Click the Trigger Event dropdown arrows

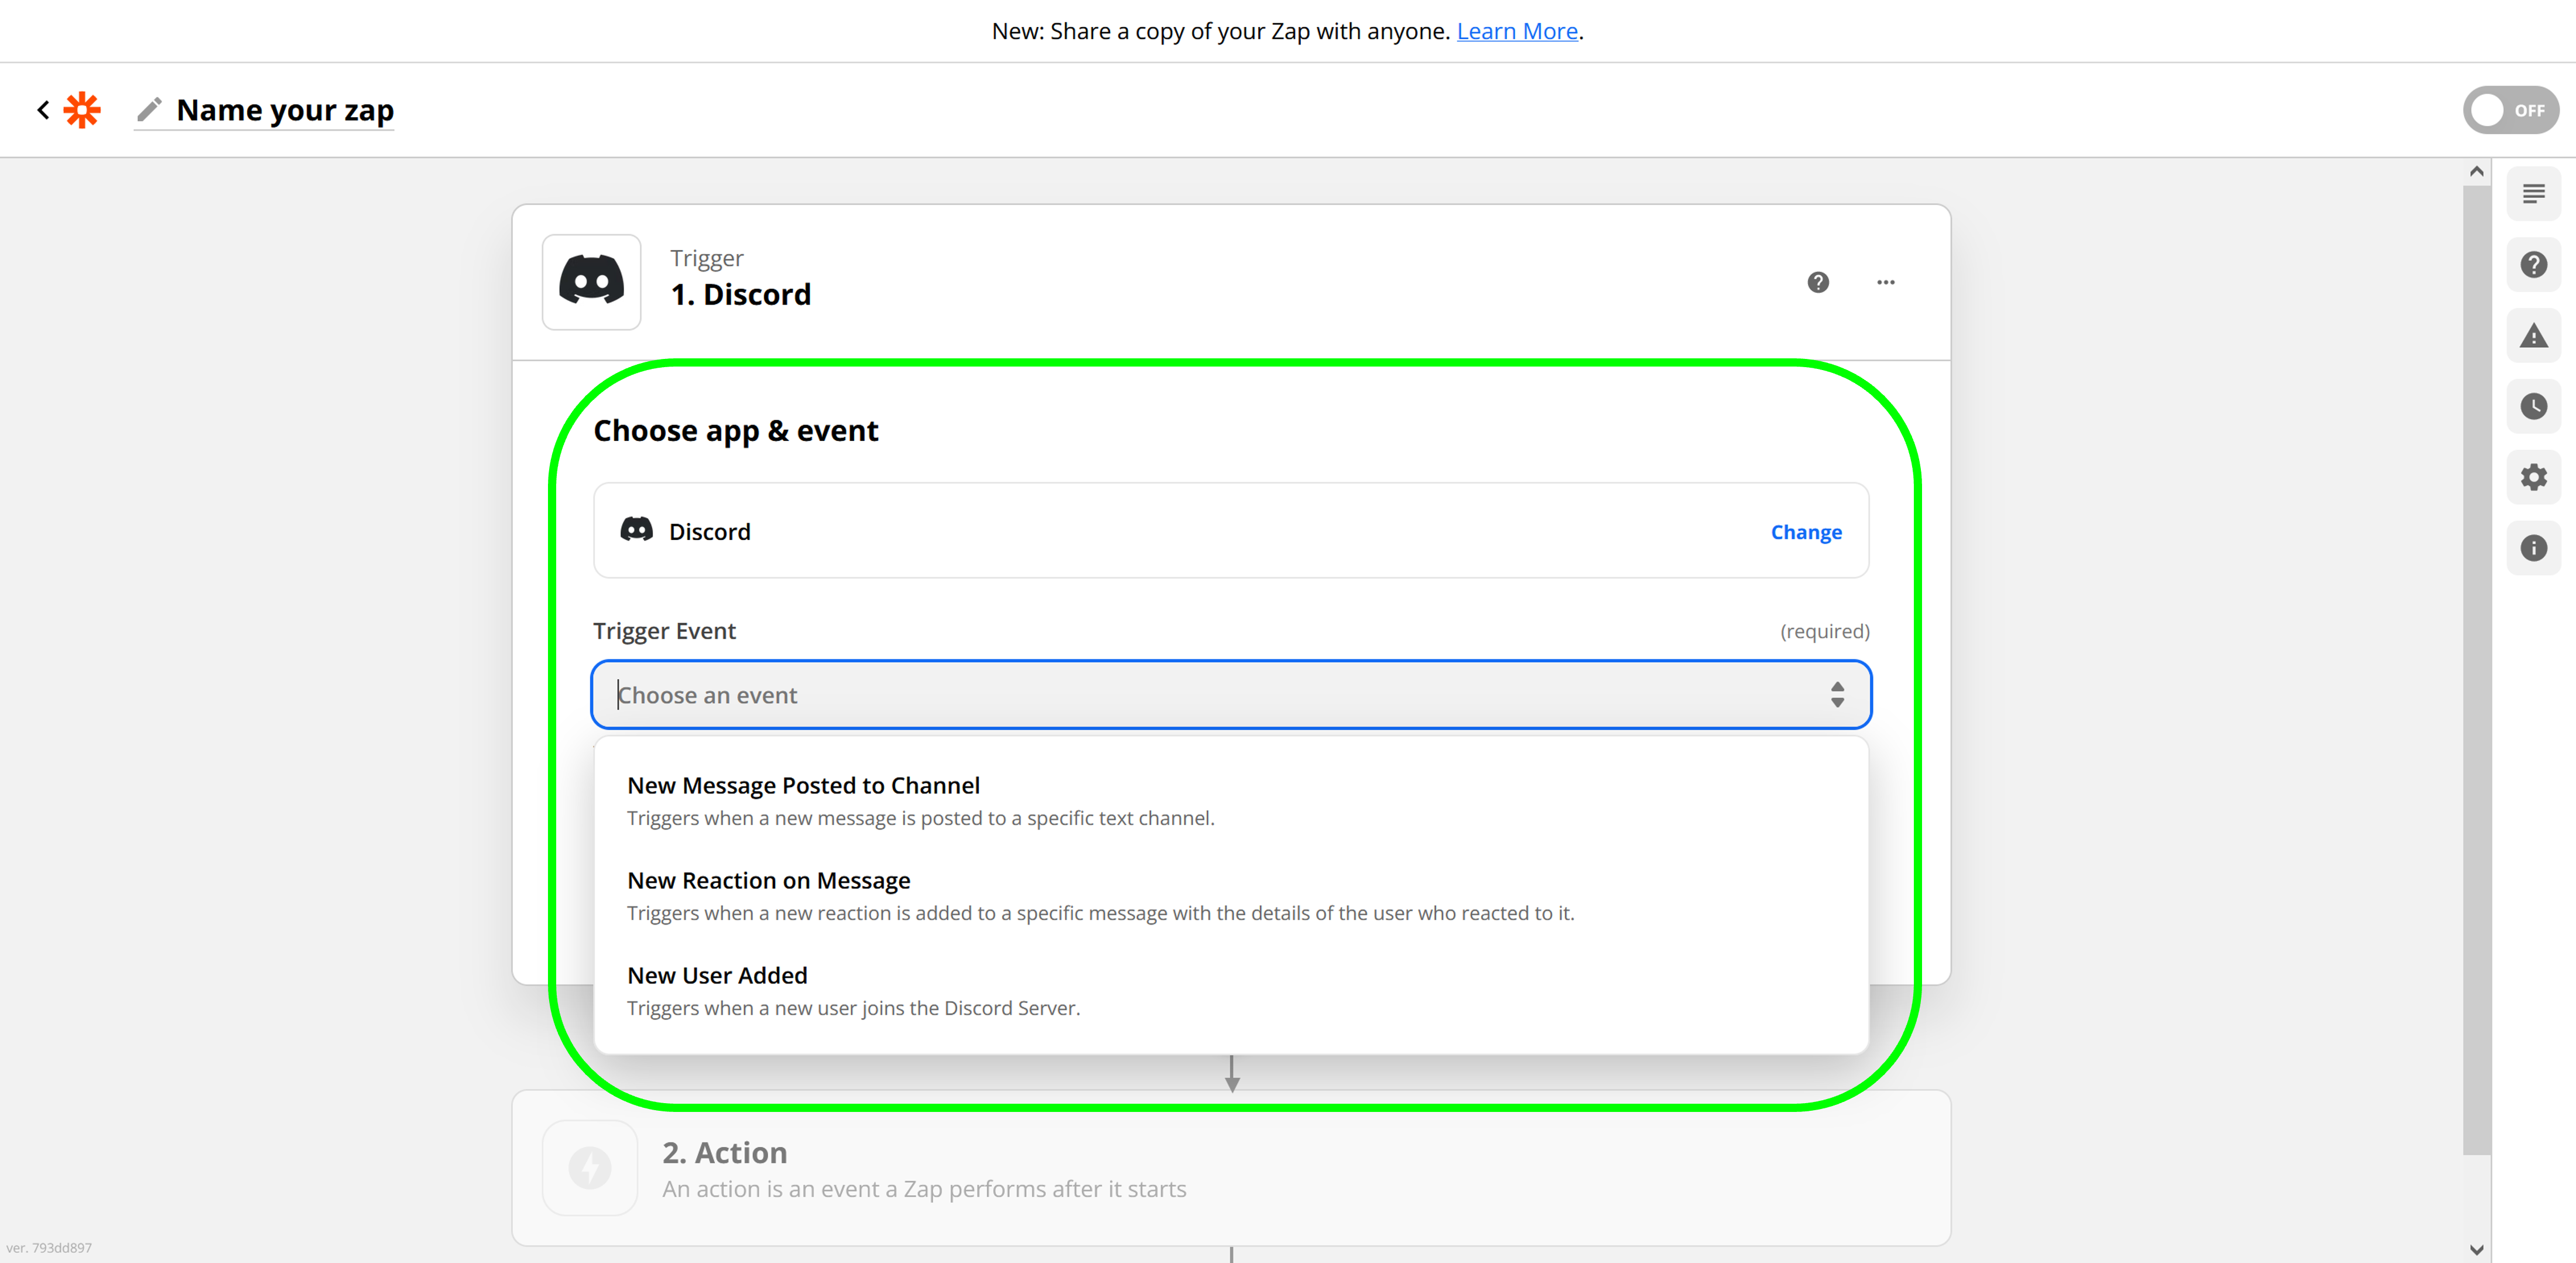1837,695
